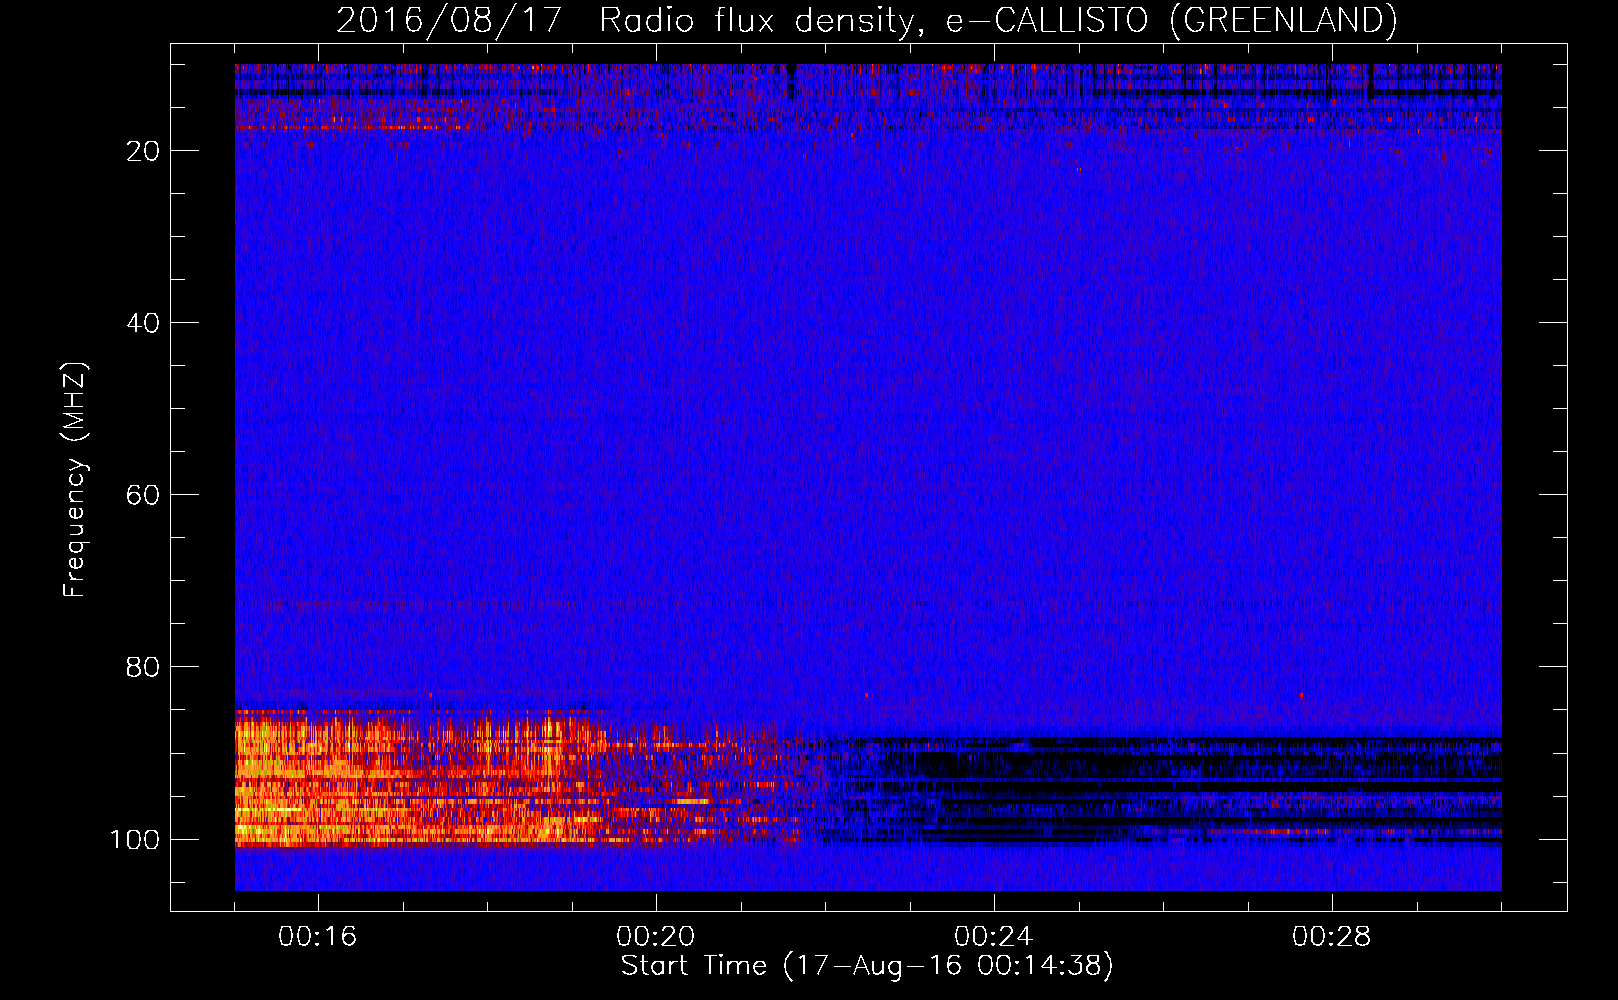Click the 00:20 time tick label
This screenshot has width=1618, height=1000.
656,937
